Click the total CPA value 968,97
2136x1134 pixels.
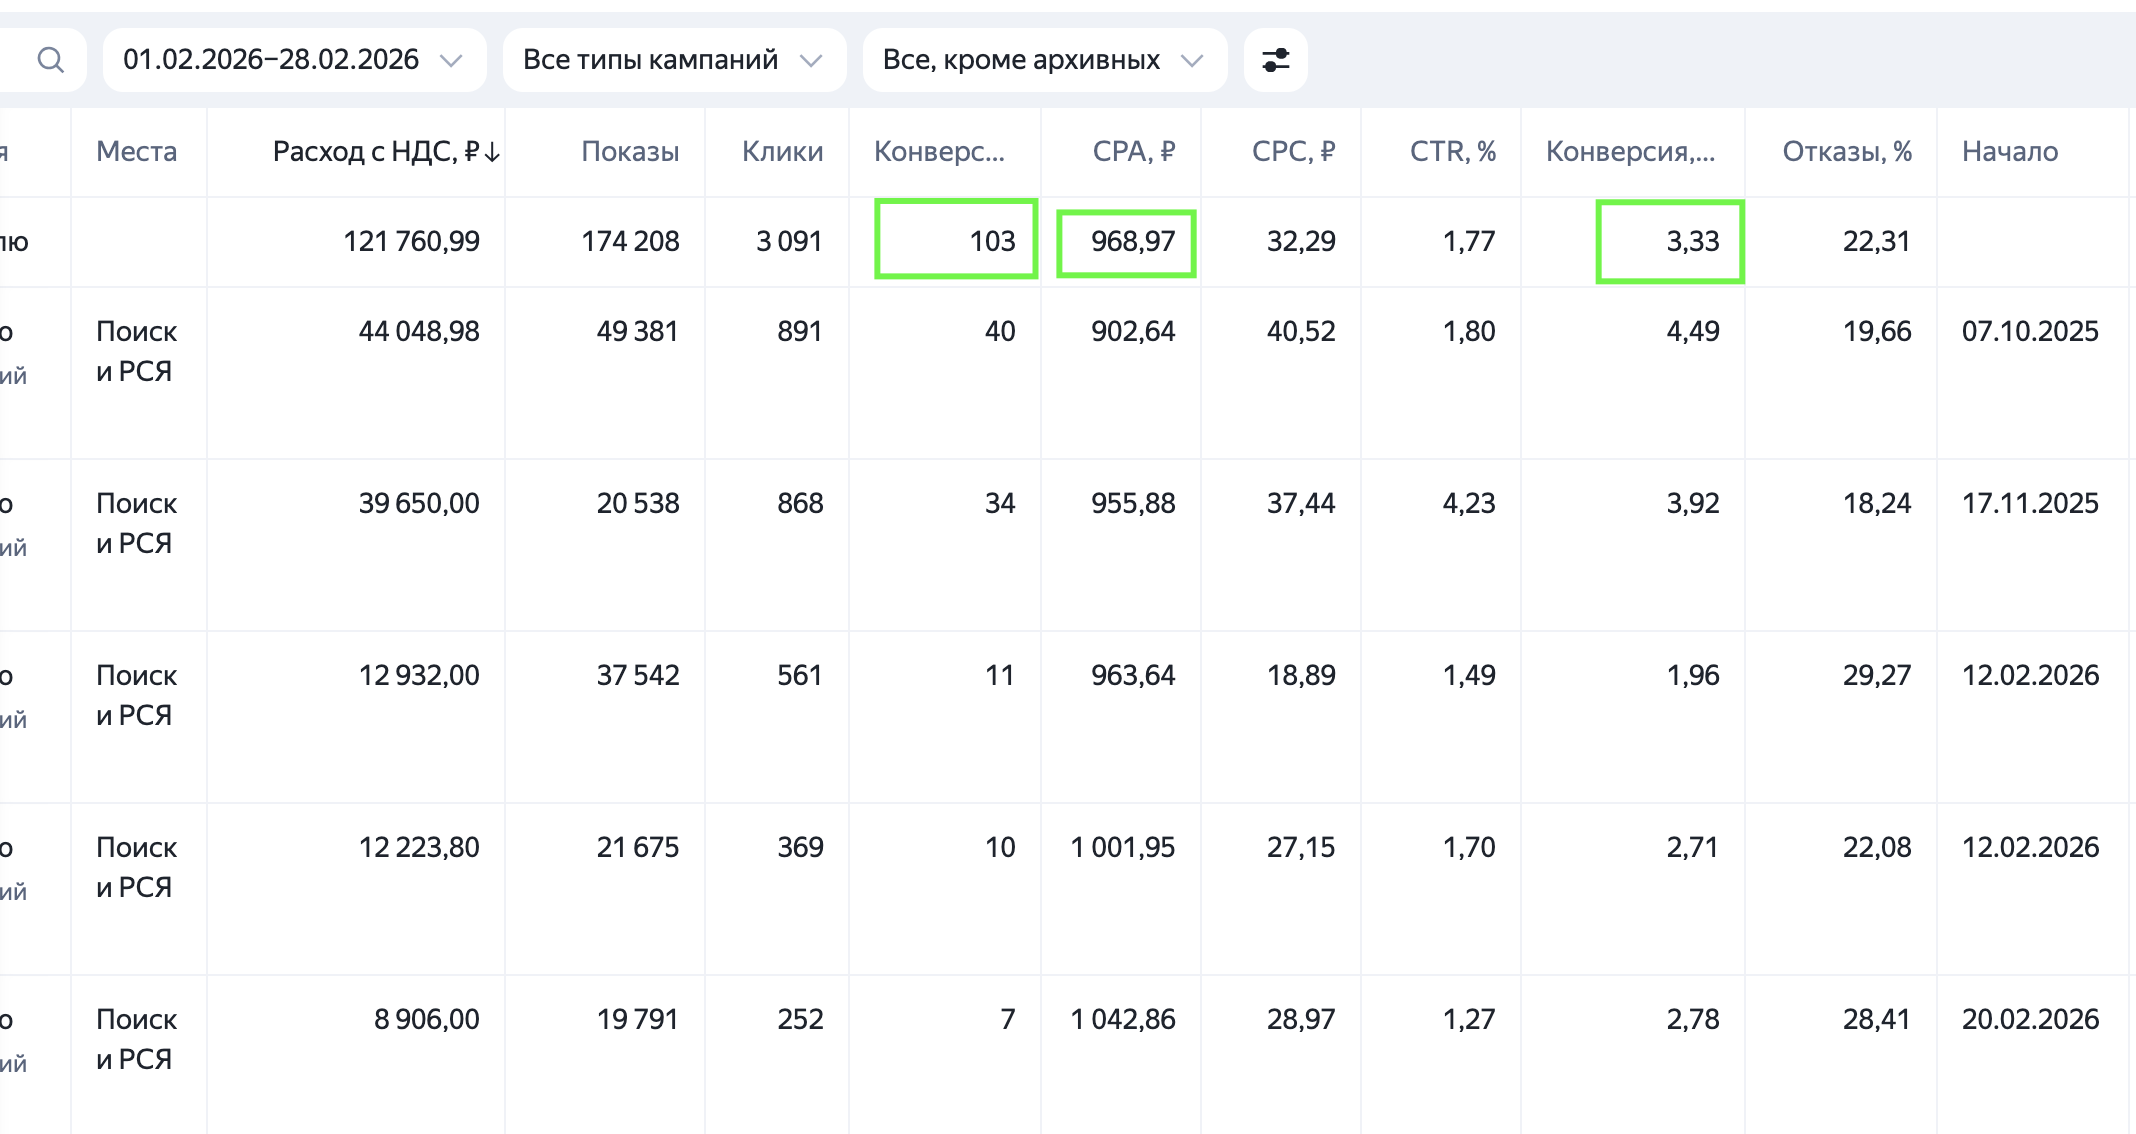pyautogui.click(x=1132, y=241)
